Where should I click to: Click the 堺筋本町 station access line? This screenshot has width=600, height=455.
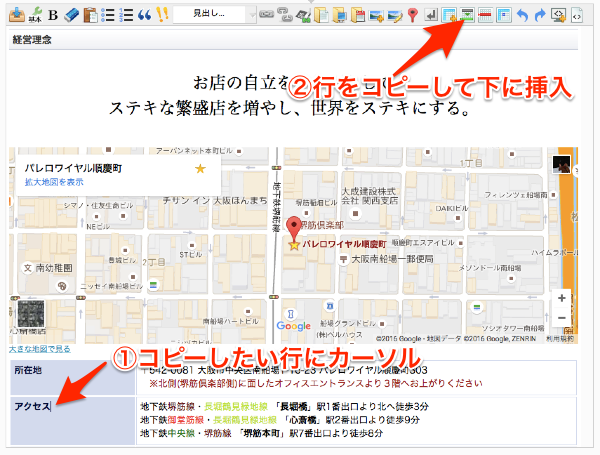point(261,433)
